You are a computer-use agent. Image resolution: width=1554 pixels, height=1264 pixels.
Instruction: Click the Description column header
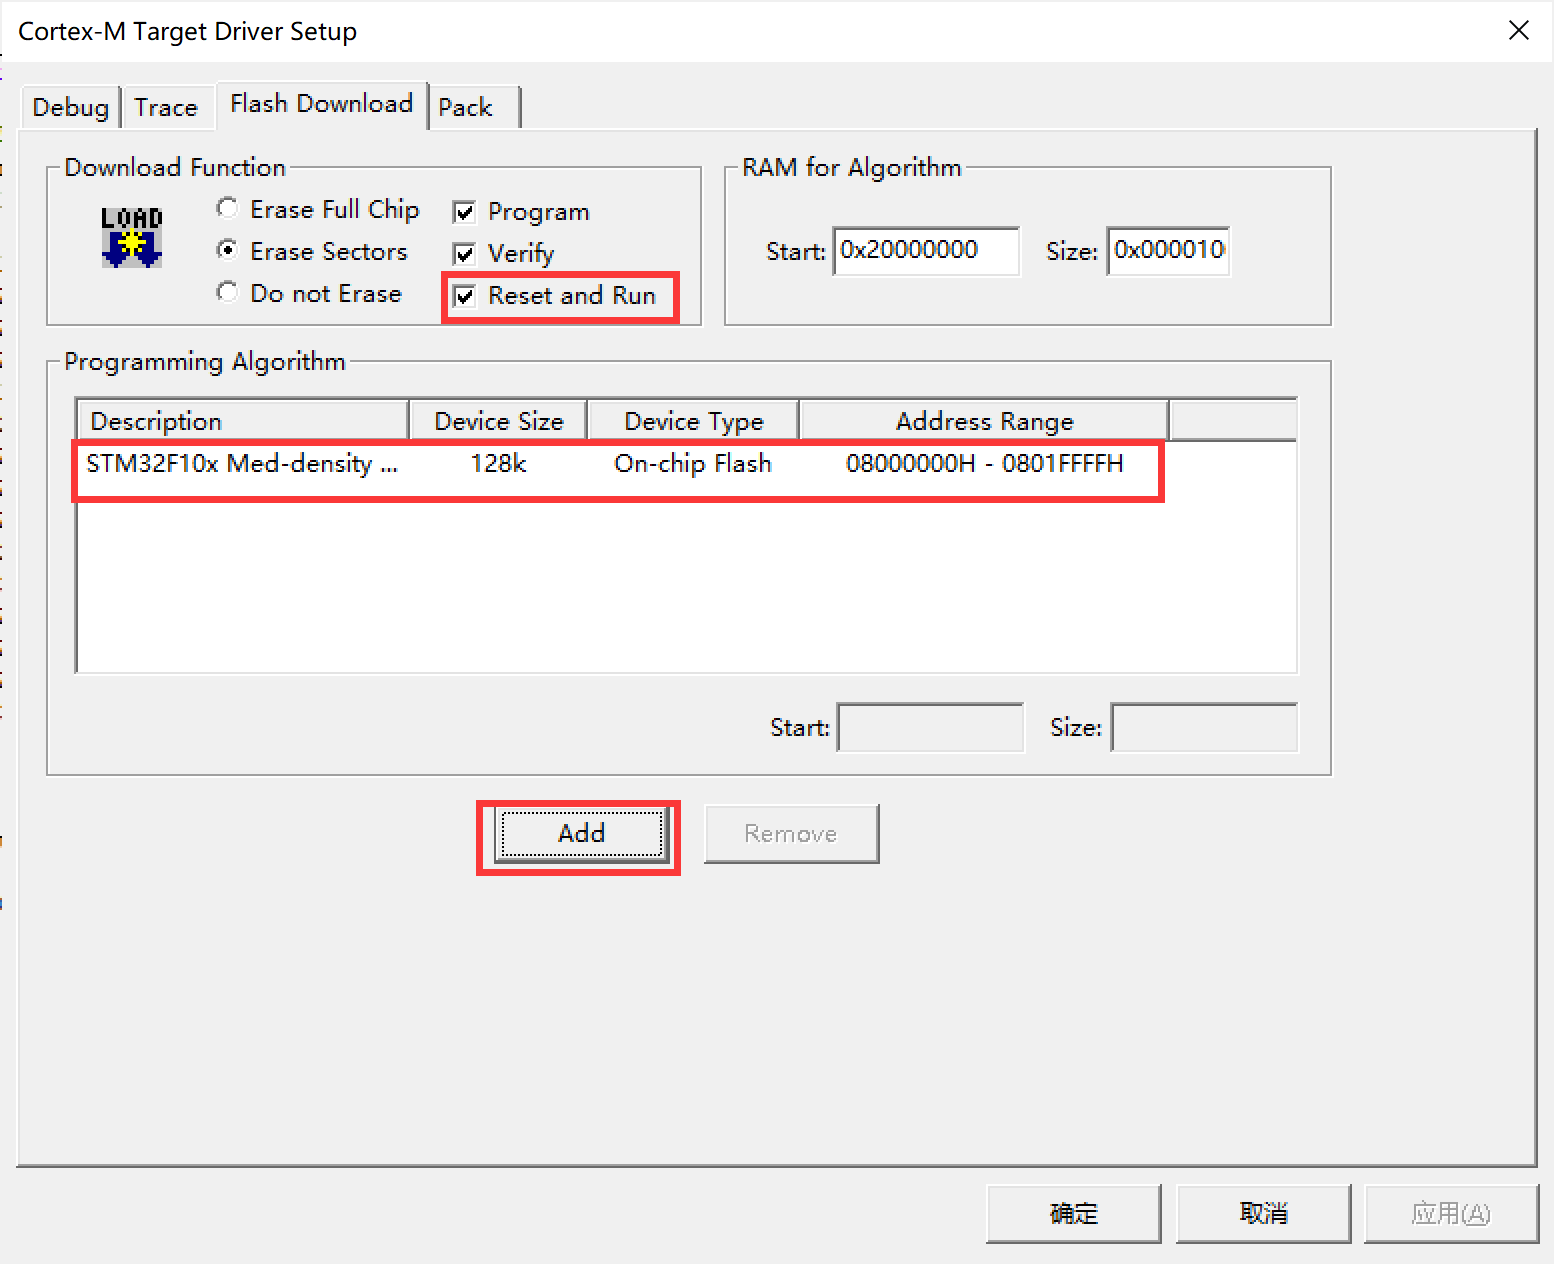point(242,421)
